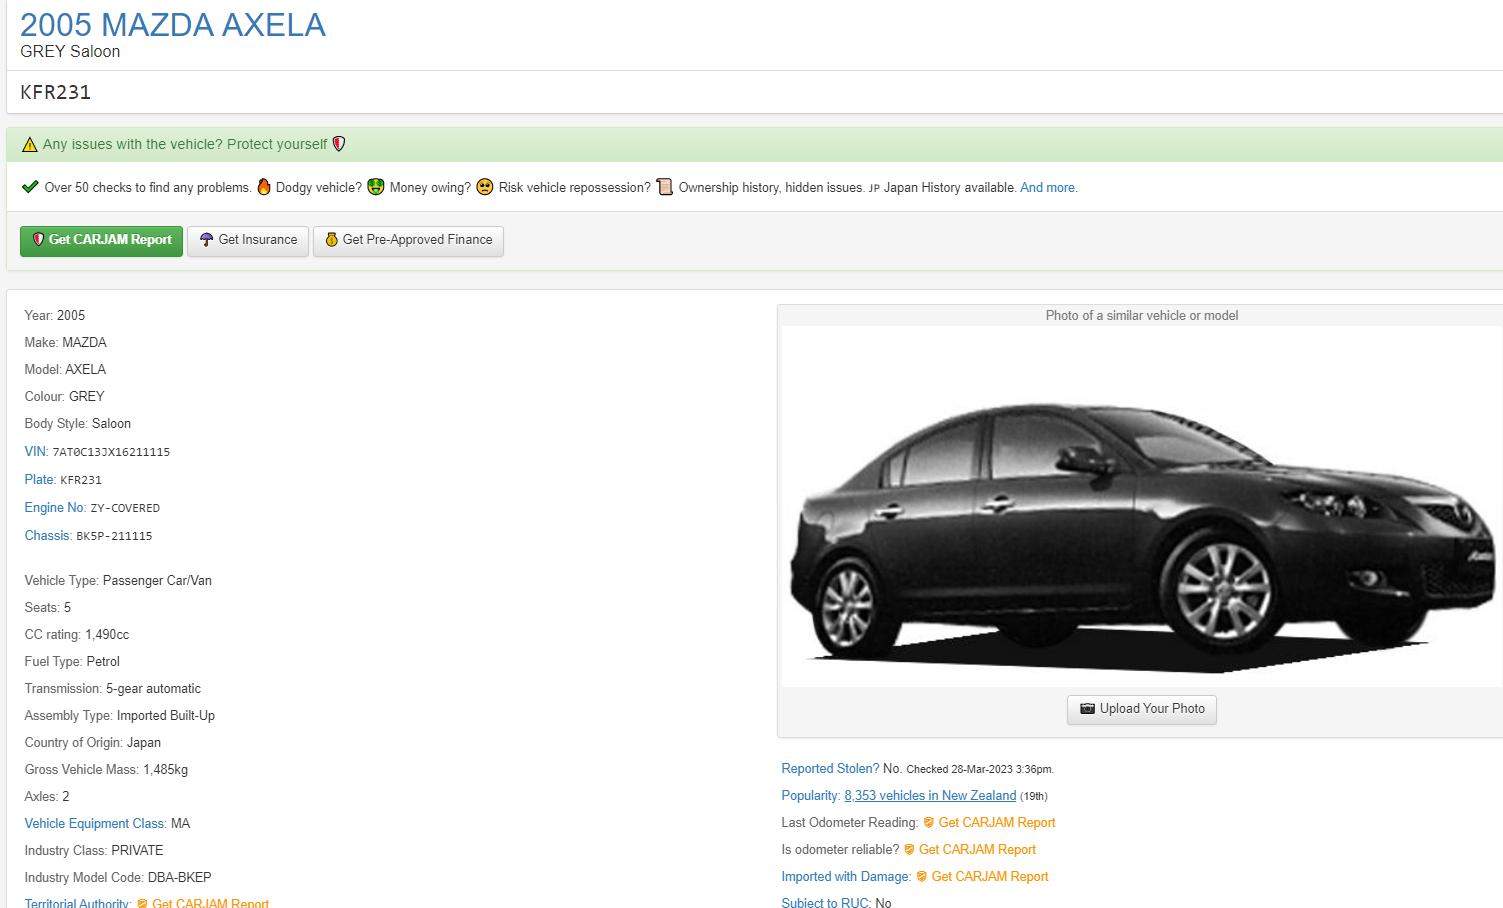Screen dimensions: 1503x908
Task: Click the worried-face icon beside 'Risk vehicle repossession?'
Action: coord(485,187)
